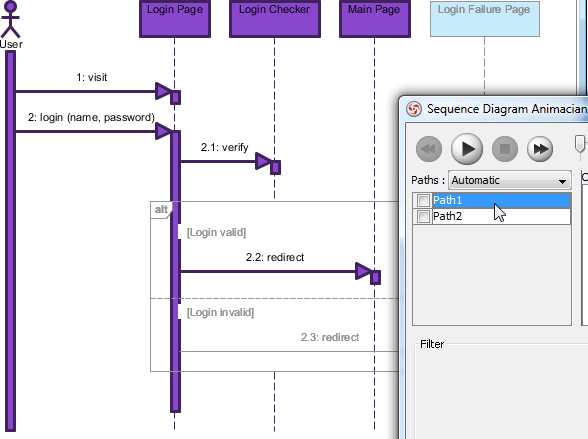Click the Sequence Diagram Animation window icon

point(414,109)
